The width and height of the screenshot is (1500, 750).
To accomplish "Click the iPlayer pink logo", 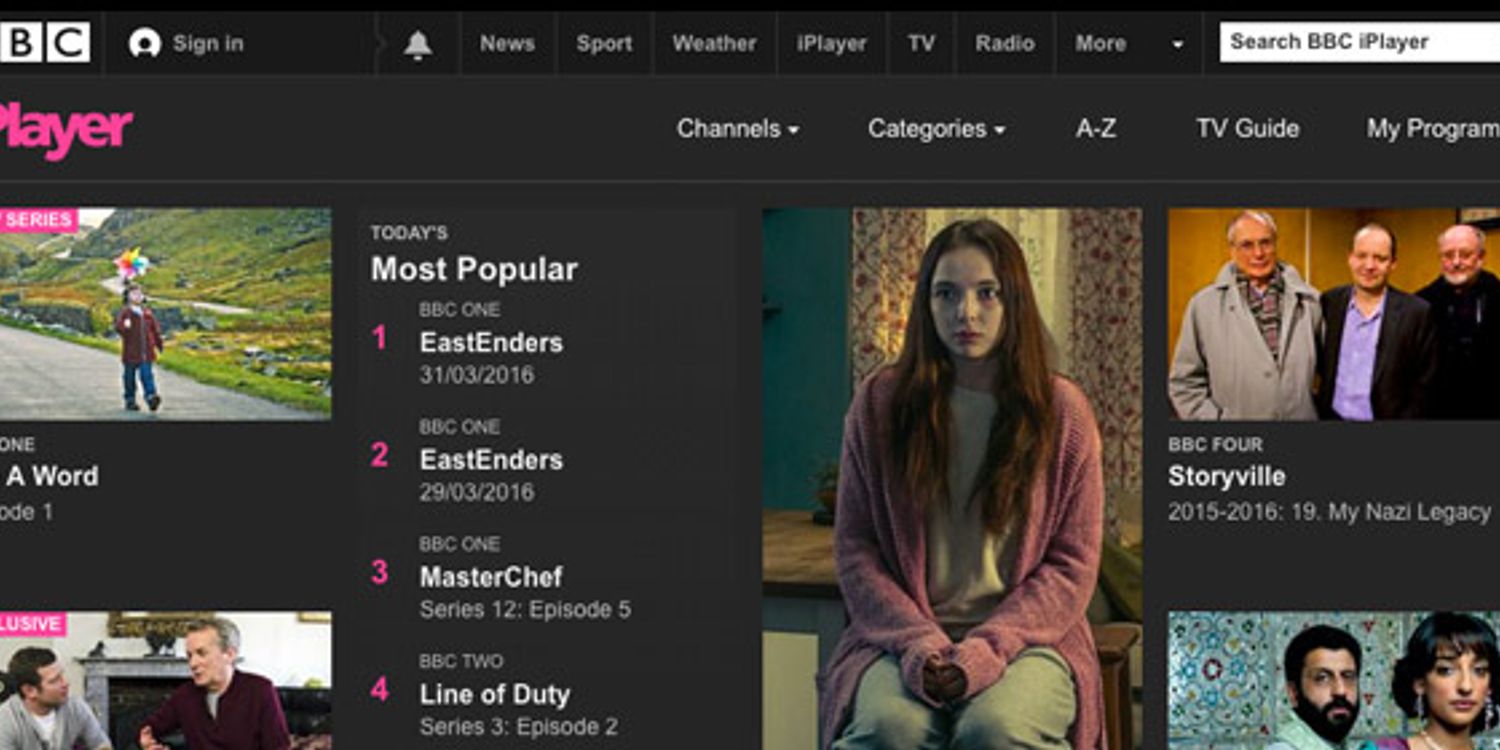I will tap(66, 129).
